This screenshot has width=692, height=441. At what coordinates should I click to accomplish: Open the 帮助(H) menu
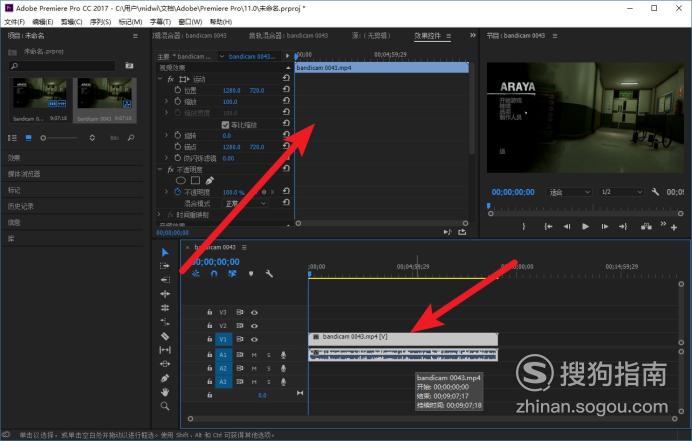pyautogui.click(x=221, y=22)
